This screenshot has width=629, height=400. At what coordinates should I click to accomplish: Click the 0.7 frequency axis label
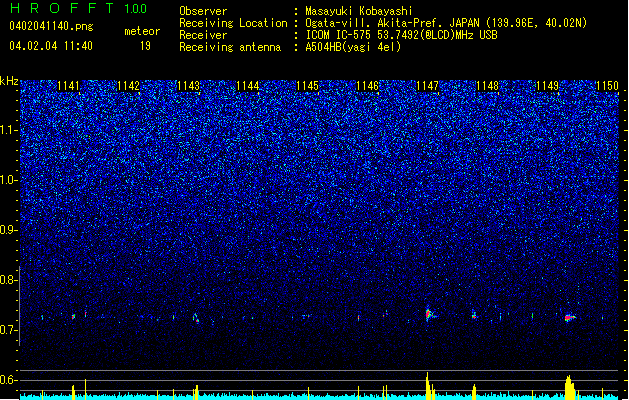[9, 330]
